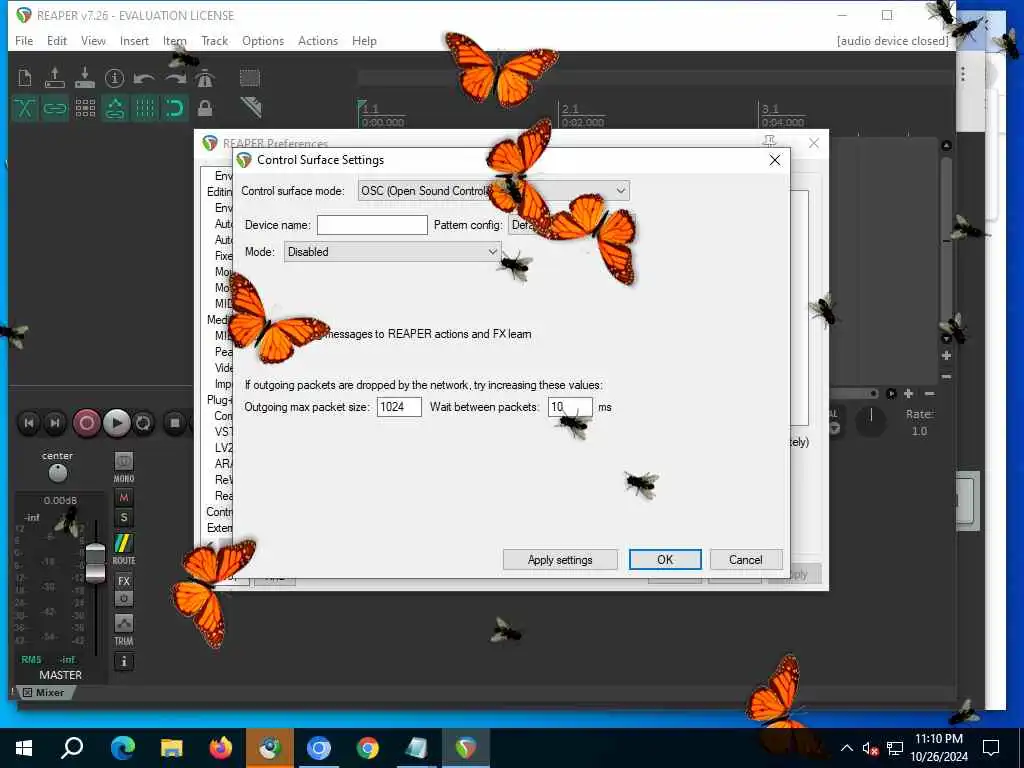Open the Options menu

pos(263,40)
